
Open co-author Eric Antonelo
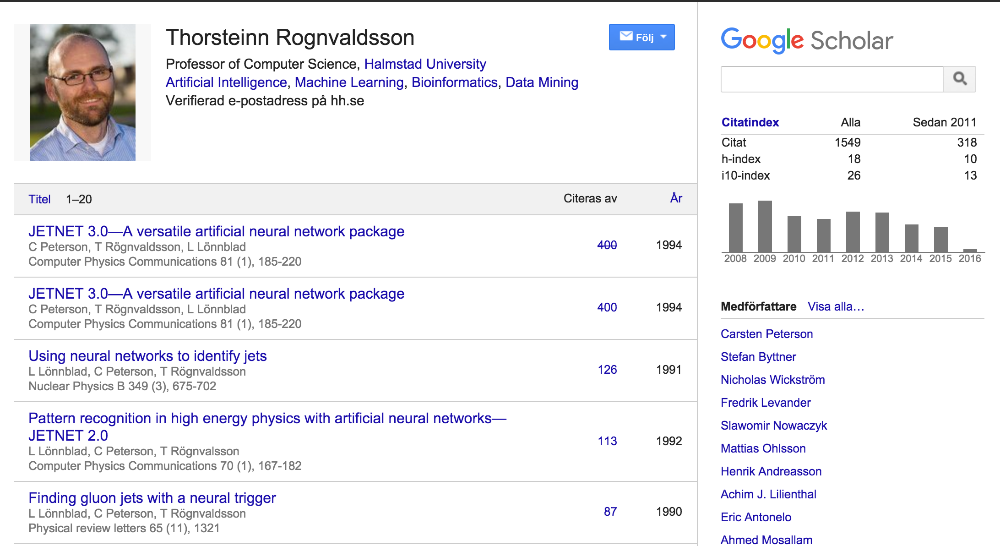[756, 517]
